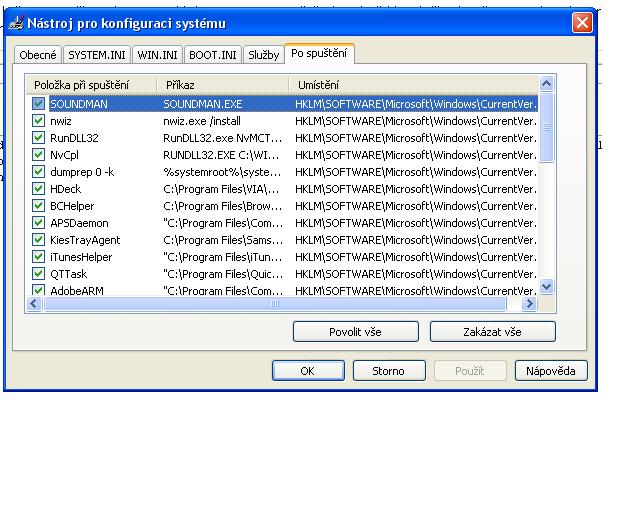Select the %systemroot%\syste command cell
The height and width of the screenshot is (512, 640).
tap(222, 172)
